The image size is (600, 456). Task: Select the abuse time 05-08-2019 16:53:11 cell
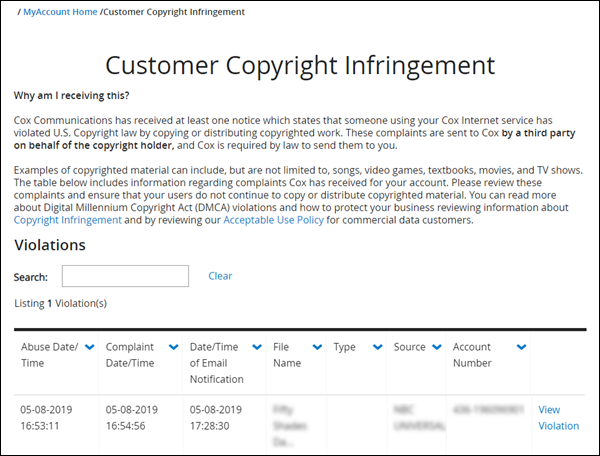tap(46, 418)
